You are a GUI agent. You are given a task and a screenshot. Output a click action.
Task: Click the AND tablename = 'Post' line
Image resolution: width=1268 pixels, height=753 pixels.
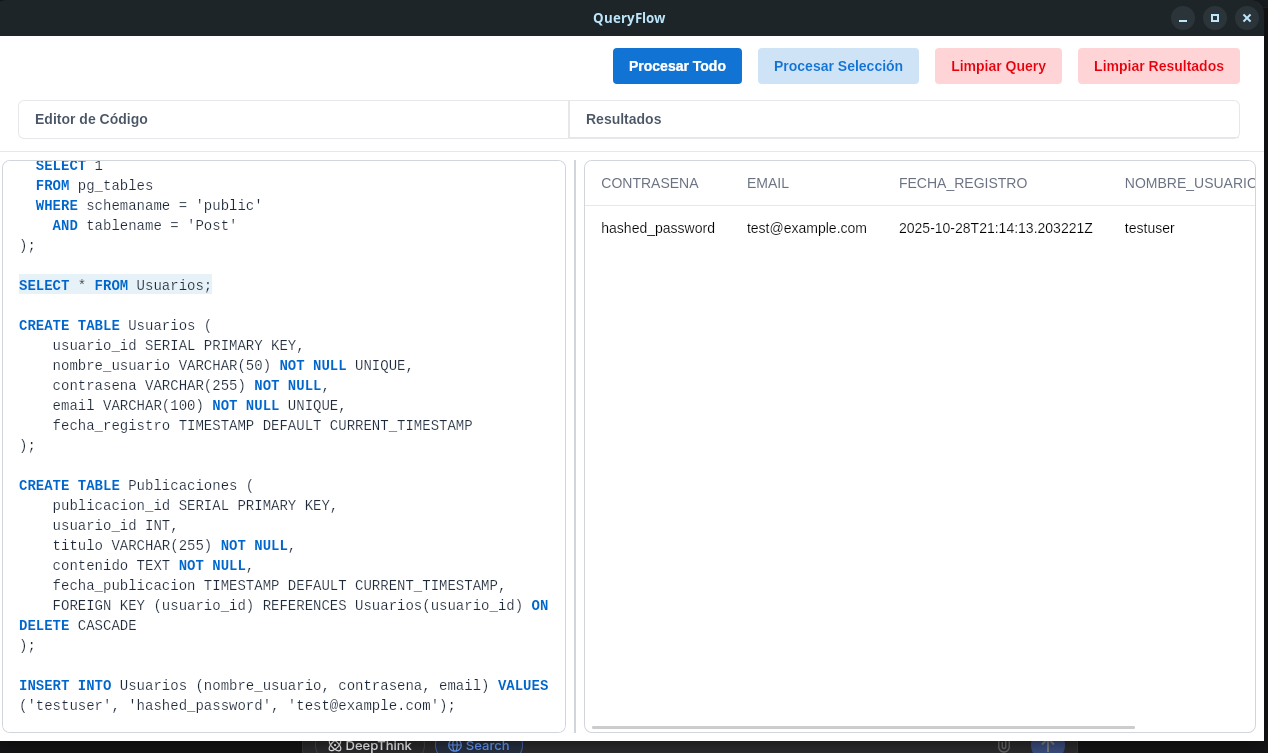click(x=145, y=226)
